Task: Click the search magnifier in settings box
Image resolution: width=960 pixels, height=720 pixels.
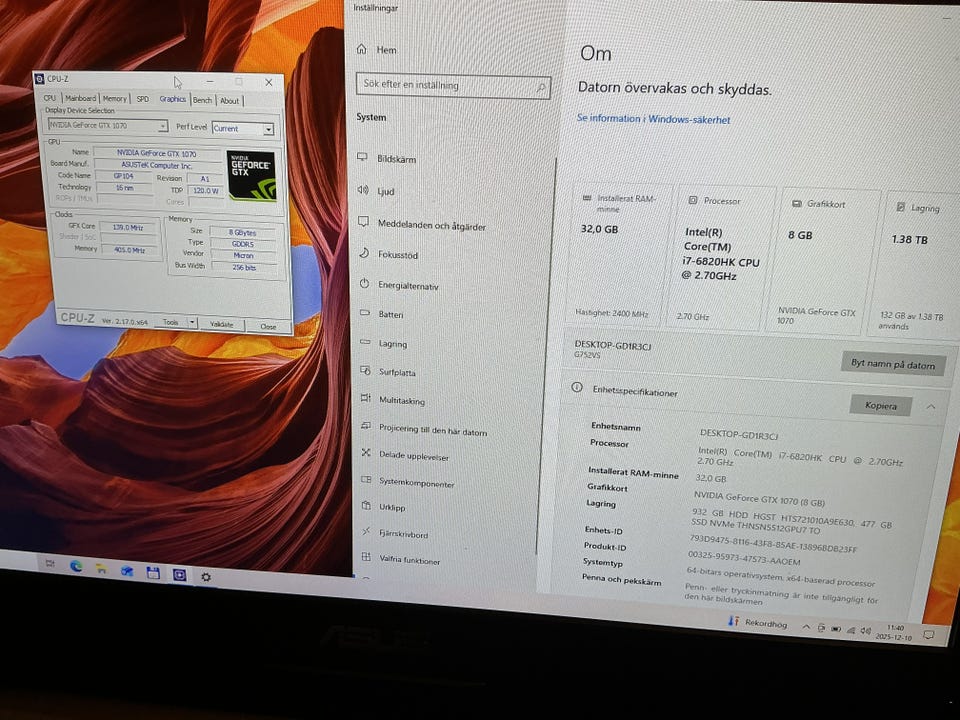Action: (541, 88)
